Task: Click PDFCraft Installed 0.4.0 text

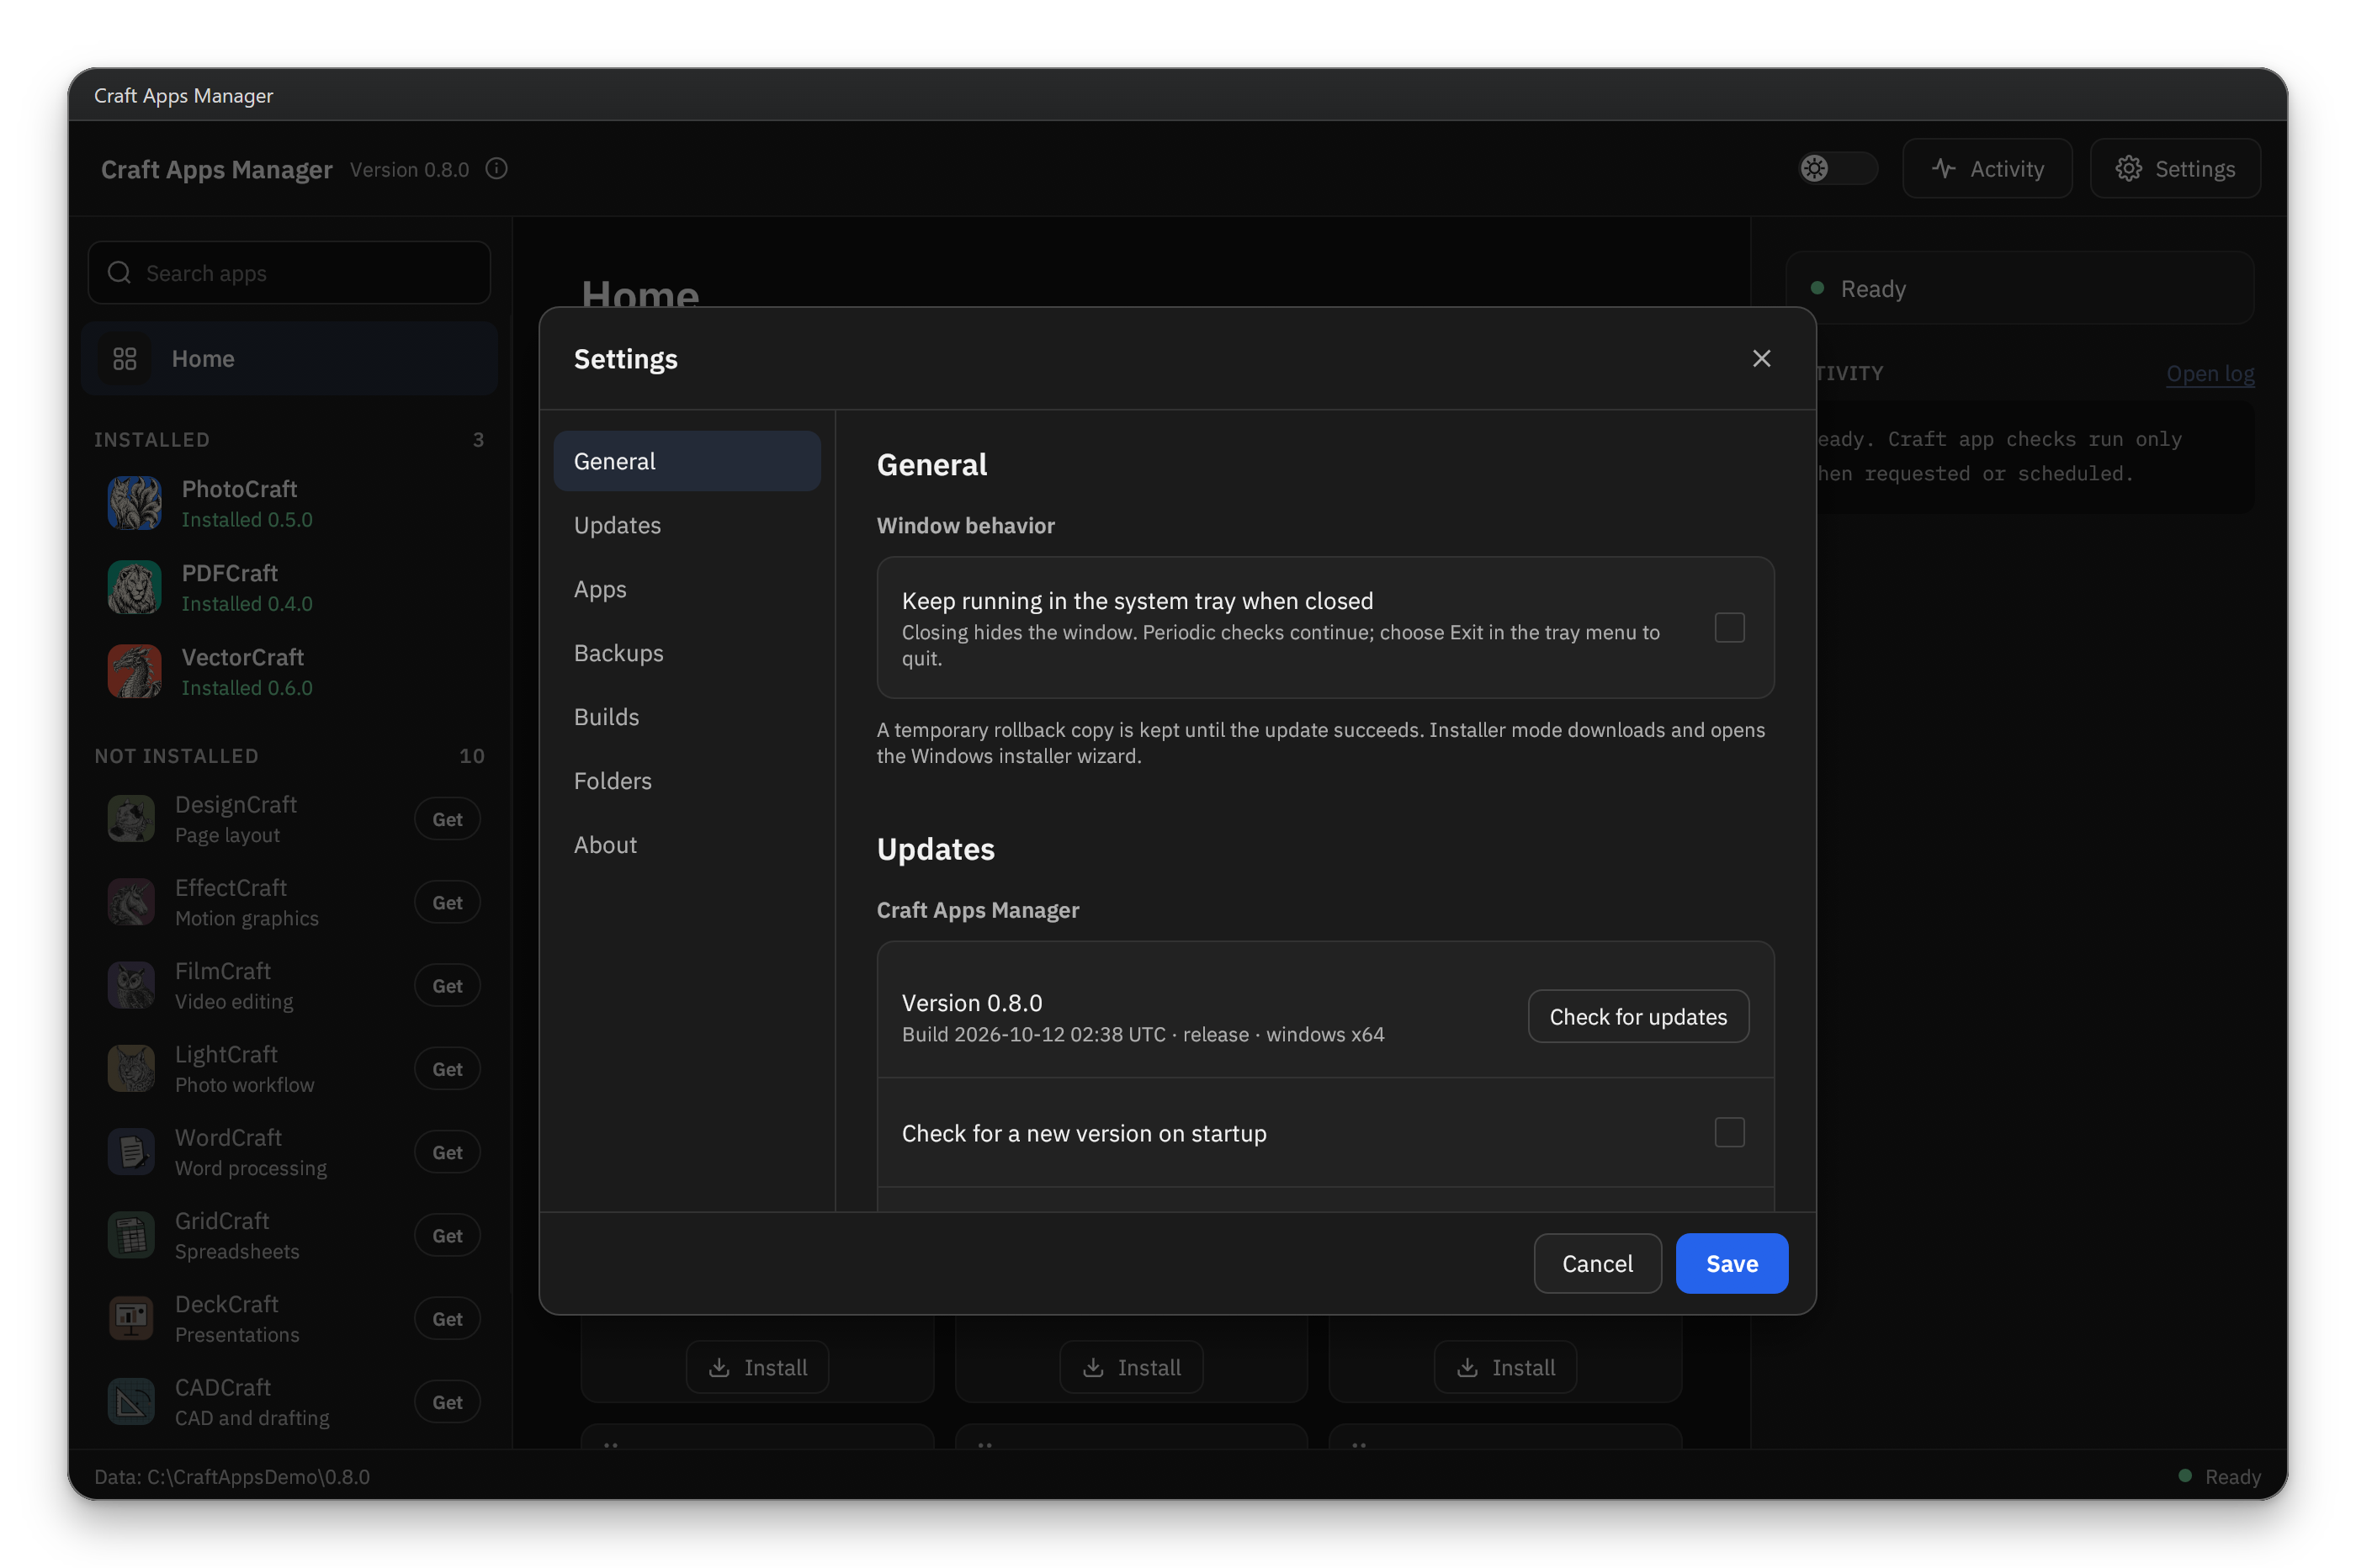Action: pyautogui.click(x=247, y=604)
